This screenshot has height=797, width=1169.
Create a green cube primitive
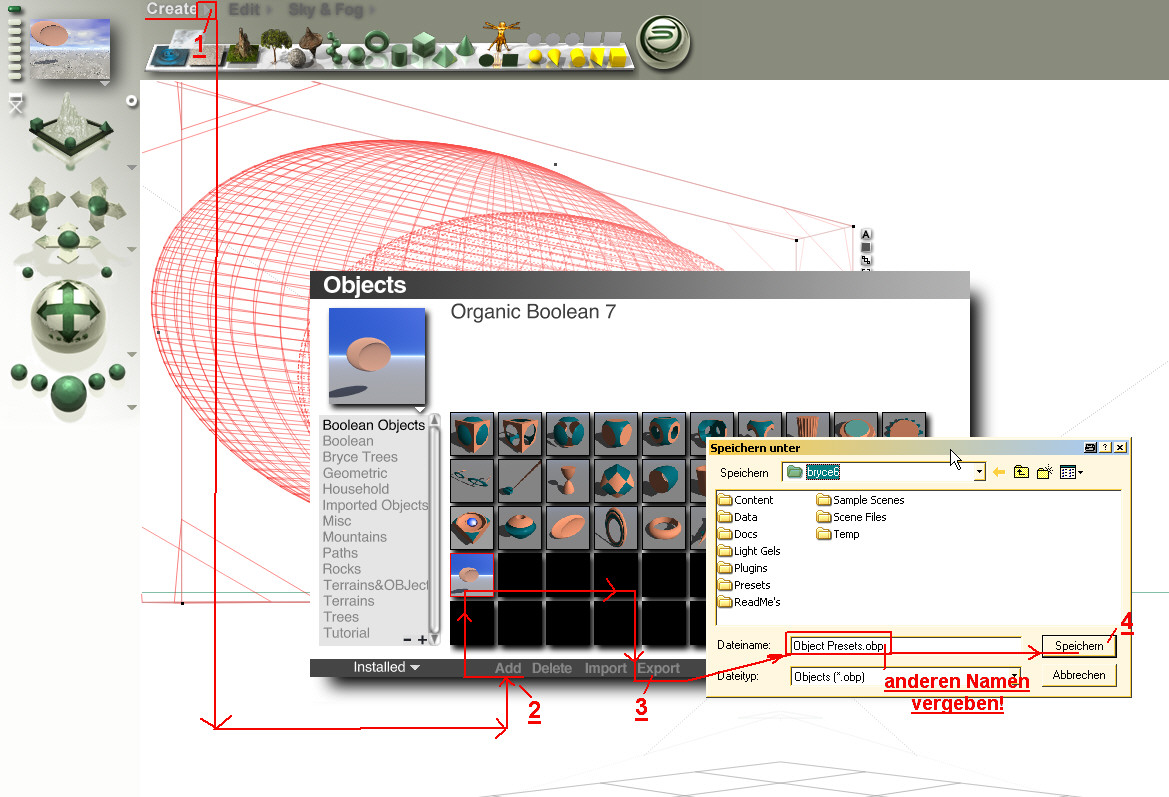(x=423, y=44)
